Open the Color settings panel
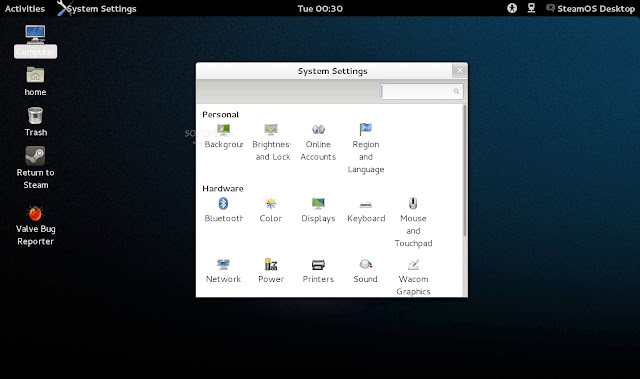 (x=271, y=210)
